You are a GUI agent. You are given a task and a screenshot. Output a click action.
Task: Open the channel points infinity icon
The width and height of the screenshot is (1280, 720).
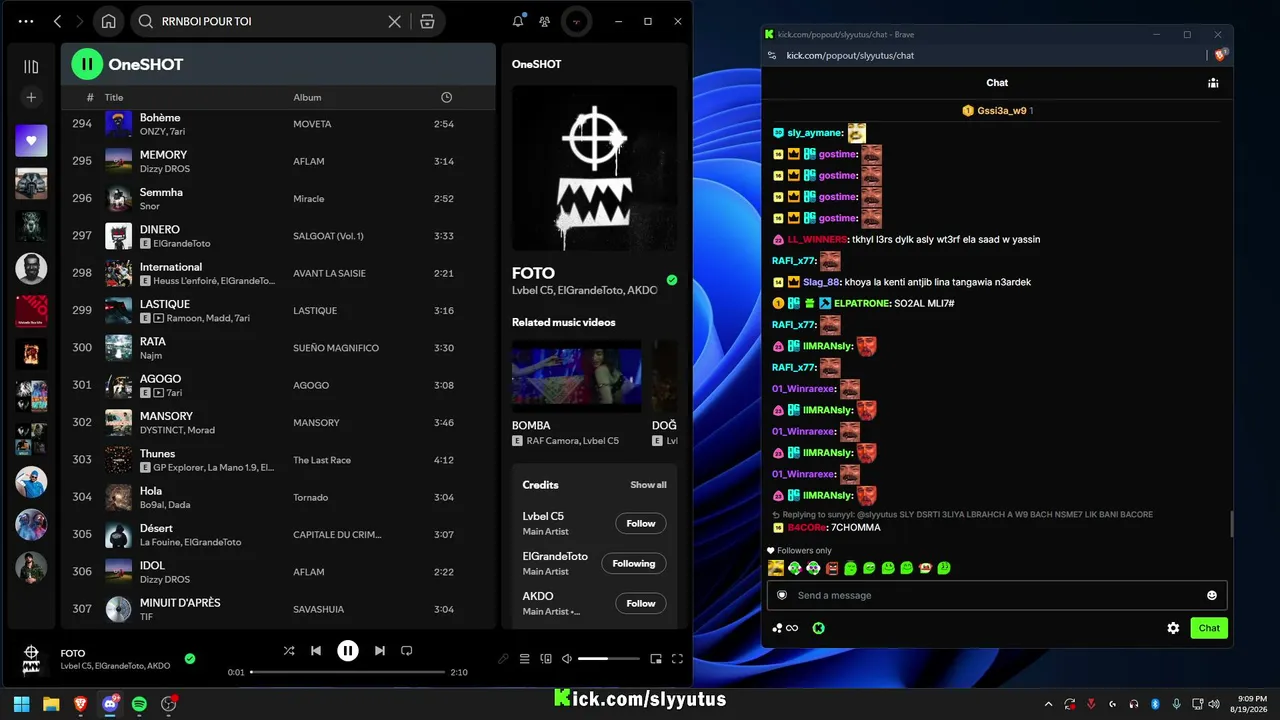pyautogui.click(x=786, y=628)
